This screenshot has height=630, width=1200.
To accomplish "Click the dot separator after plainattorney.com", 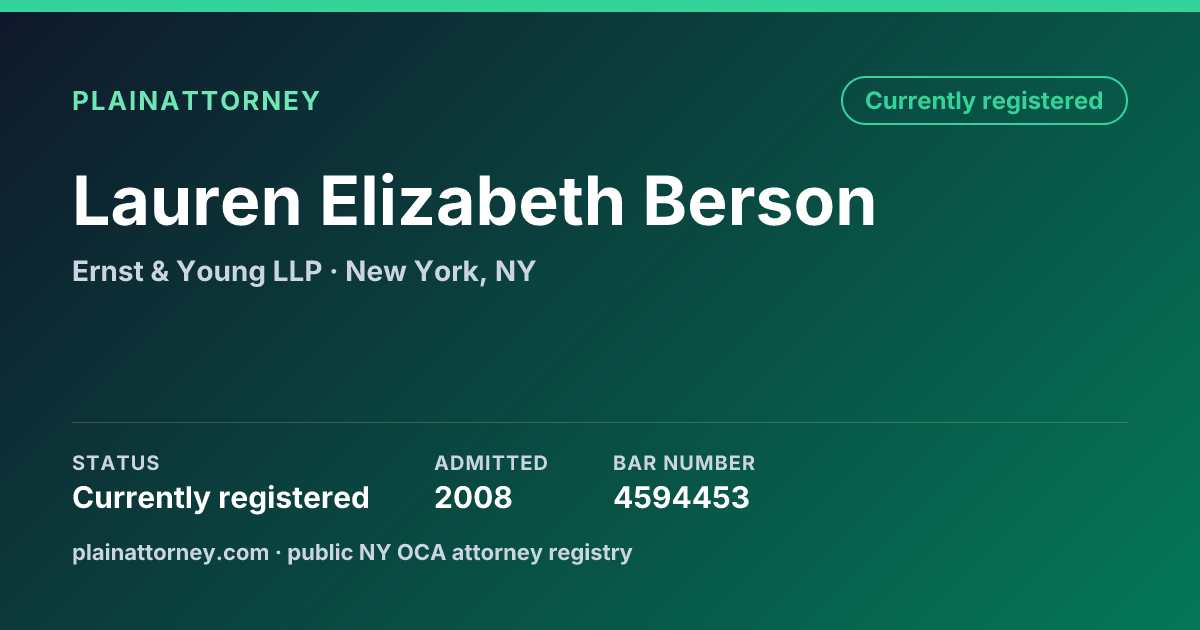I will coord(278,553).
